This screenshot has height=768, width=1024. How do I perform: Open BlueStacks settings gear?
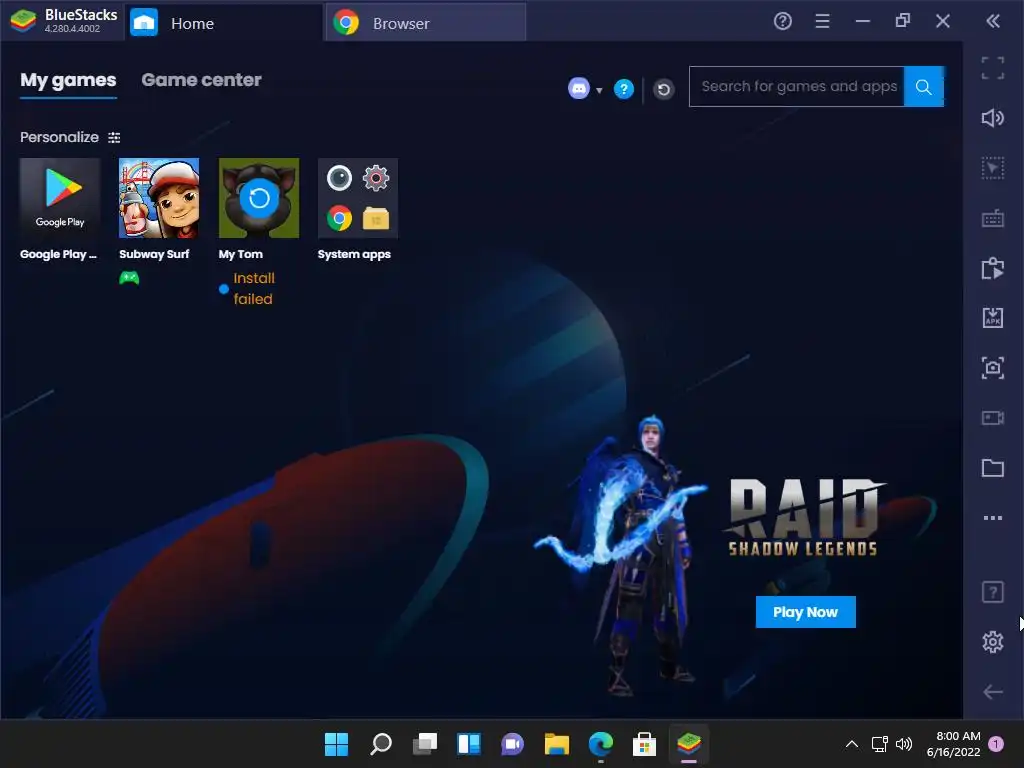click(x=993, y=642)
